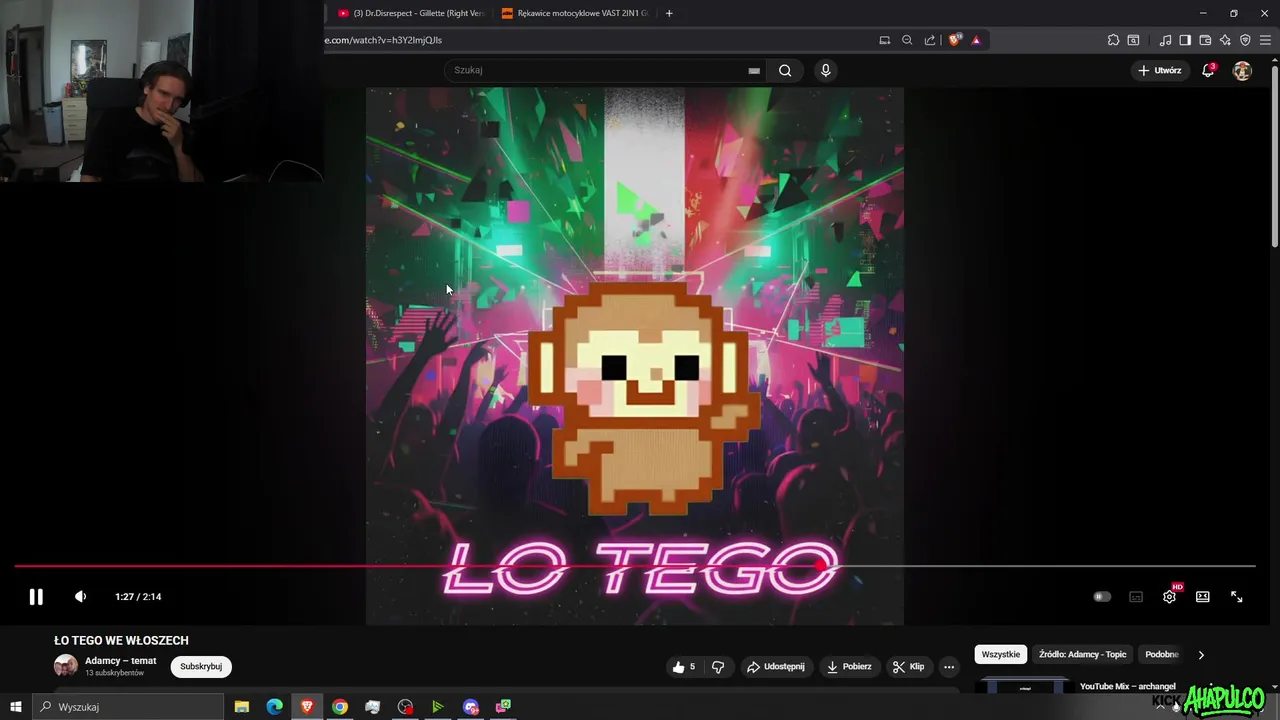Click the Klip scissors button

click(908, 667)
